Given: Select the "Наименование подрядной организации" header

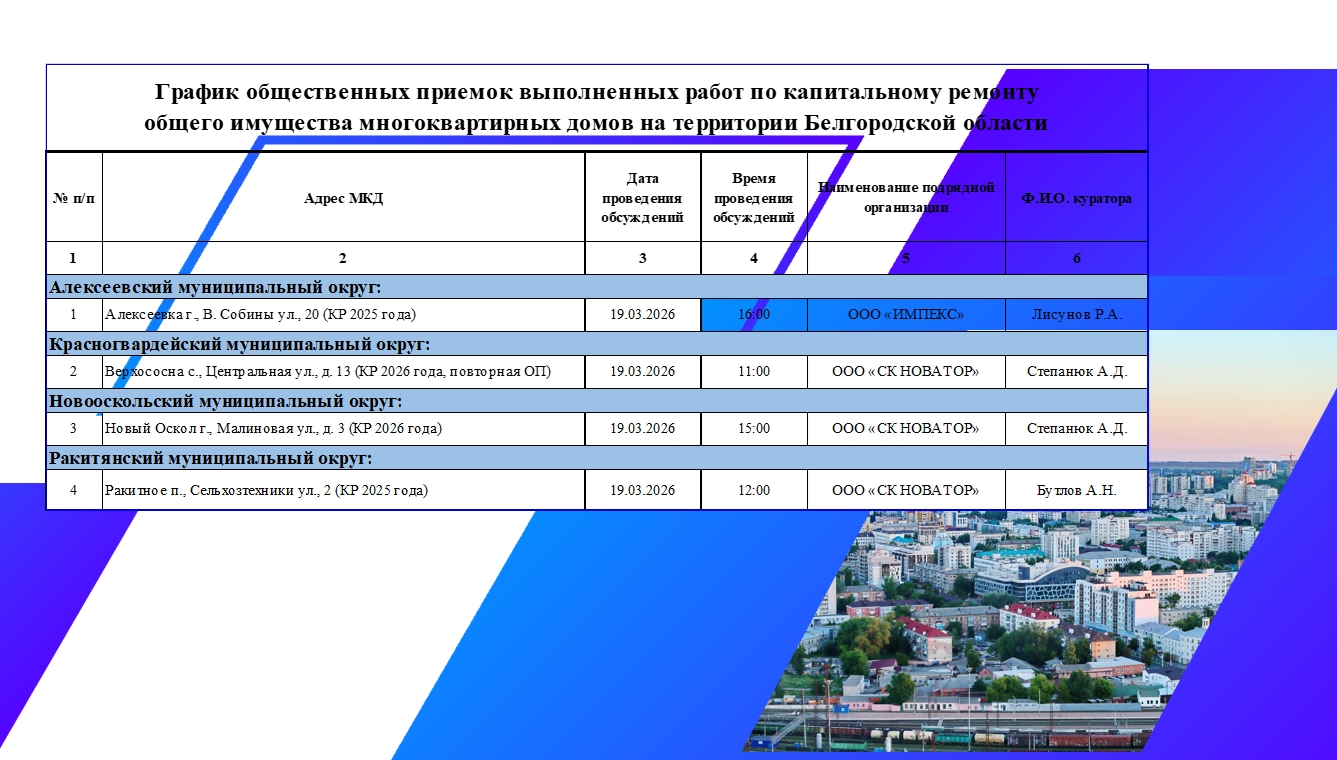Looking at the screenshot, I should pyautogui.click(x=906, y=198).
